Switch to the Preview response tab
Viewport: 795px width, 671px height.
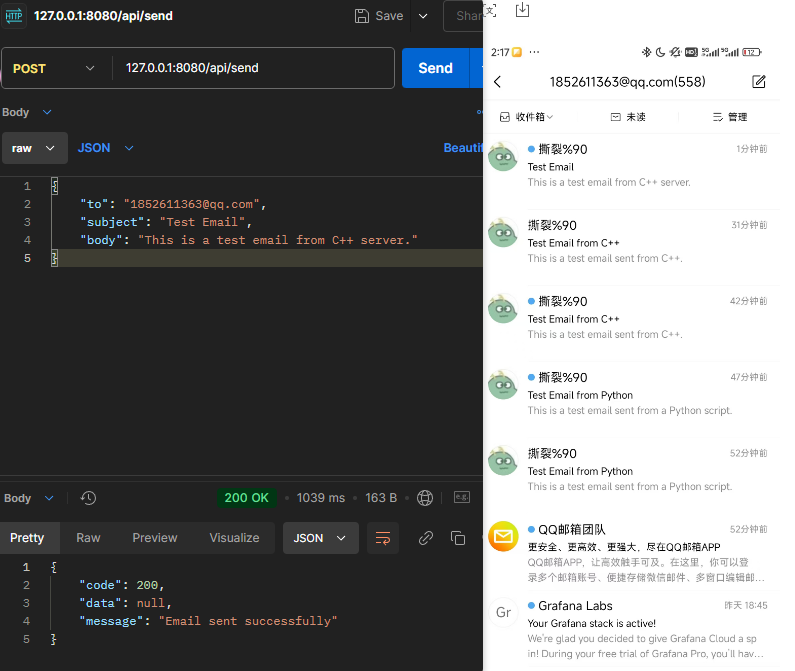pyautogui.click(x=155, y=538)
